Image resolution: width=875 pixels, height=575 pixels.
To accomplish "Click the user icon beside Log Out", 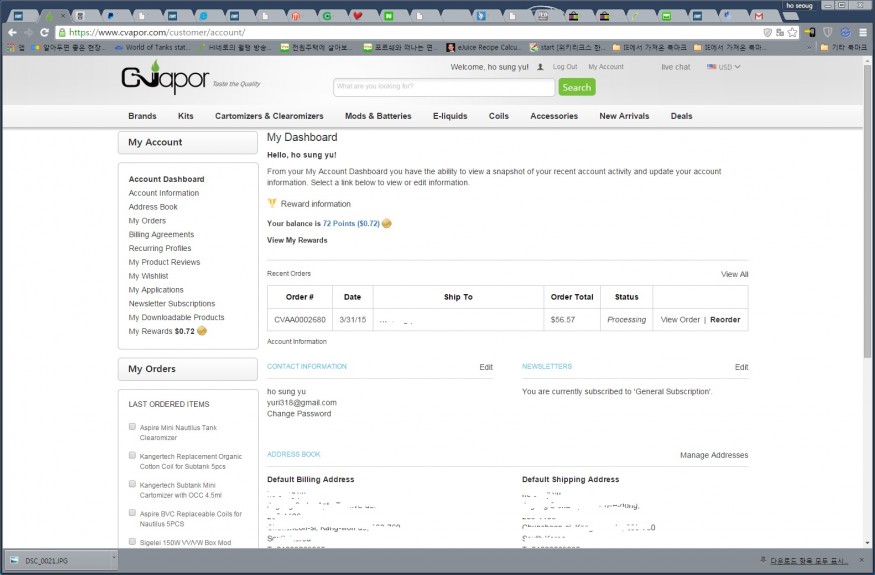I will 540,67.
